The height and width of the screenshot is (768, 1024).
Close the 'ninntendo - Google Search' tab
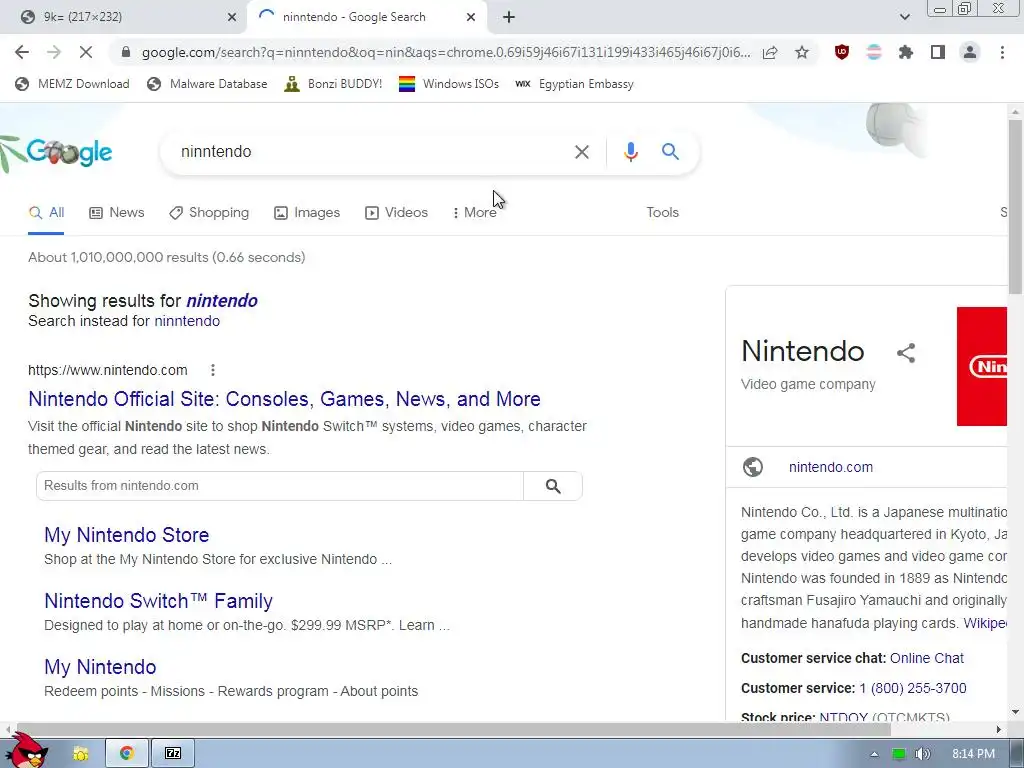coord(471,17)
